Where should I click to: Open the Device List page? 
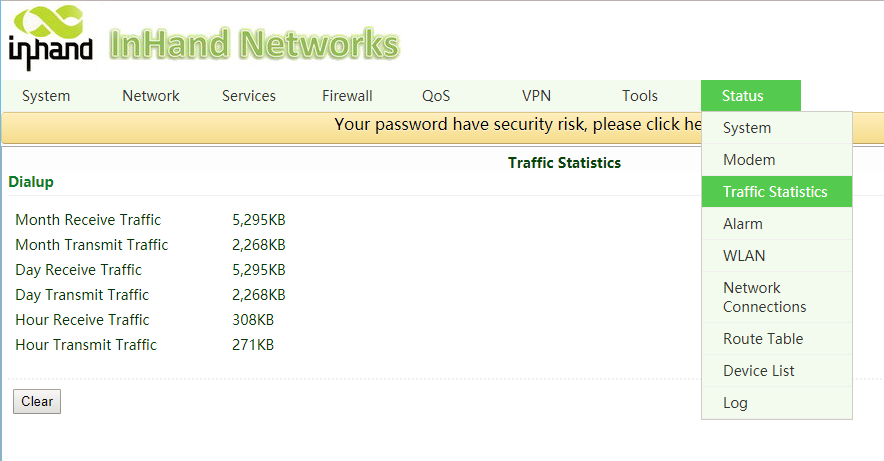[759, 371]
